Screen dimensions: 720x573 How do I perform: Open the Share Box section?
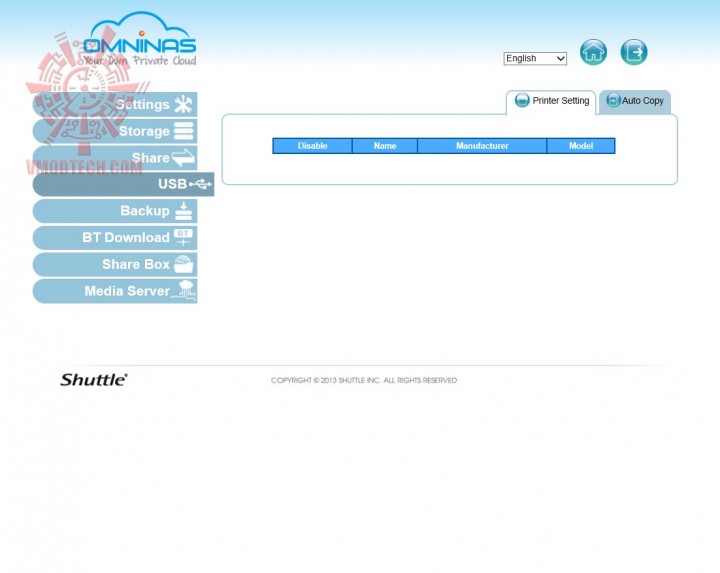[115, 264]
